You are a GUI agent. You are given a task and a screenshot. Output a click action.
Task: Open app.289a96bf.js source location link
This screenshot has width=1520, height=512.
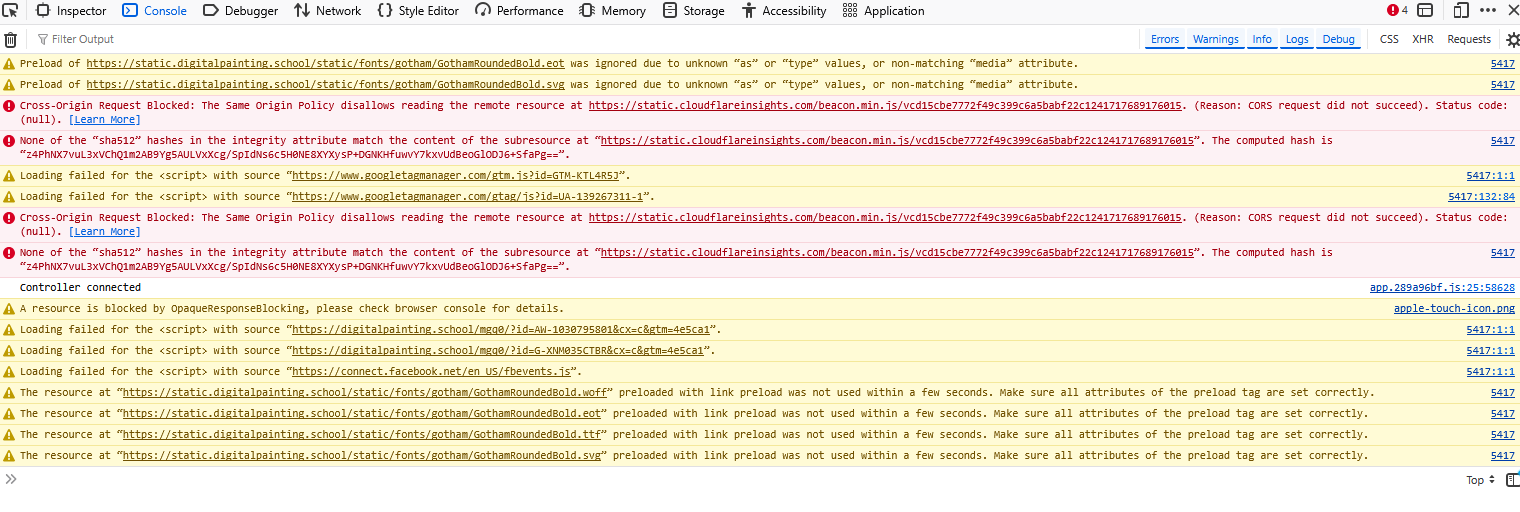1441,288
